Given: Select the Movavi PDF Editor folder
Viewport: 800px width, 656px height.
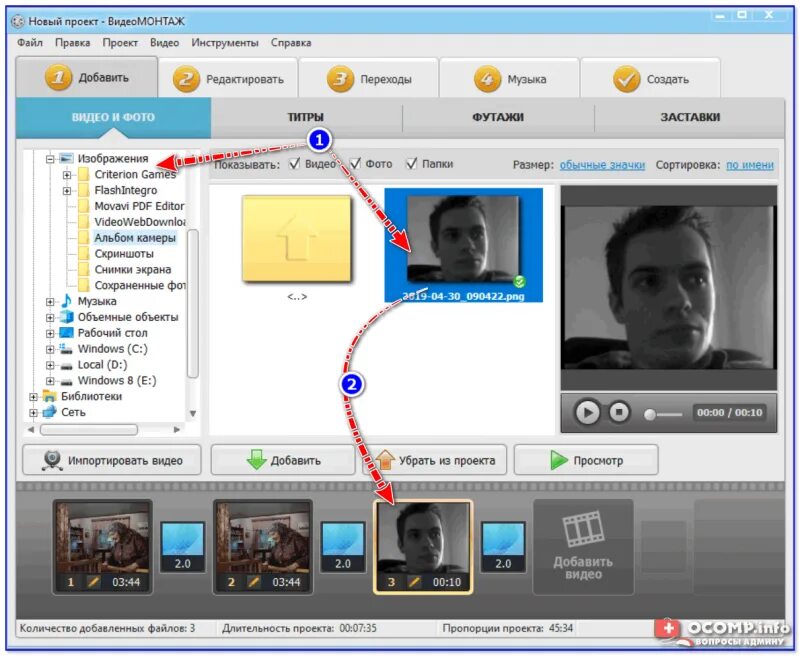Looking at the screenshot, I should tap(139, 206).
